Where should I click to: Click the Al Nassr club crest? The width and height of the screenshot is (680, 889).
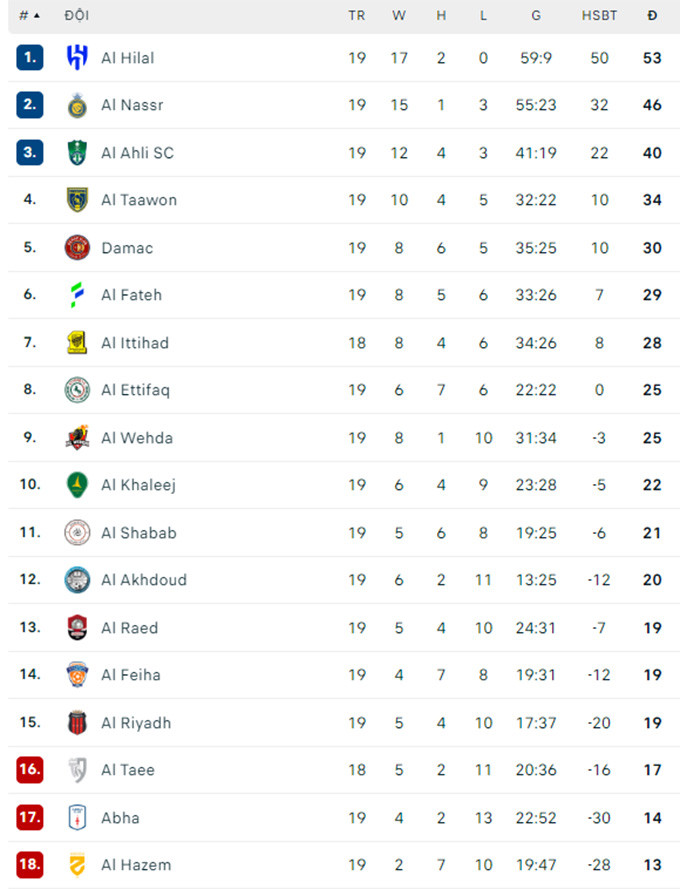click(x=77, y=105)
